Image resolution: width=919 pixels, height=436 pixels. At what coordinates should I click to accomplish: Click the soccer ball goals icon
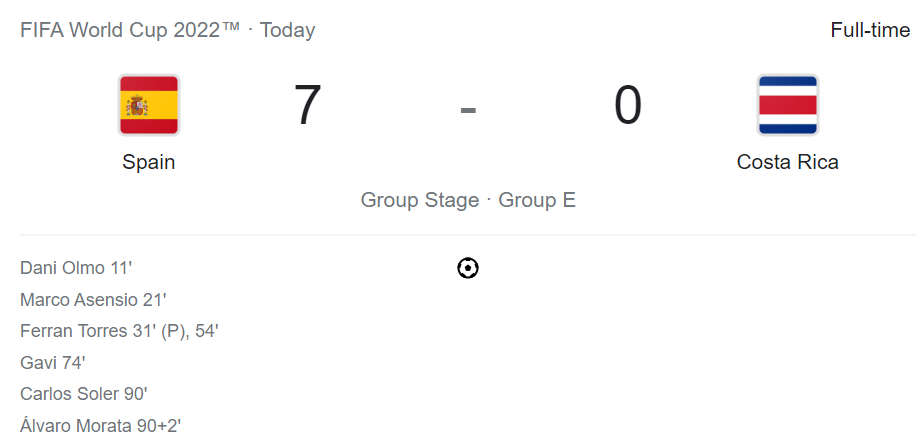pos(468,268)
